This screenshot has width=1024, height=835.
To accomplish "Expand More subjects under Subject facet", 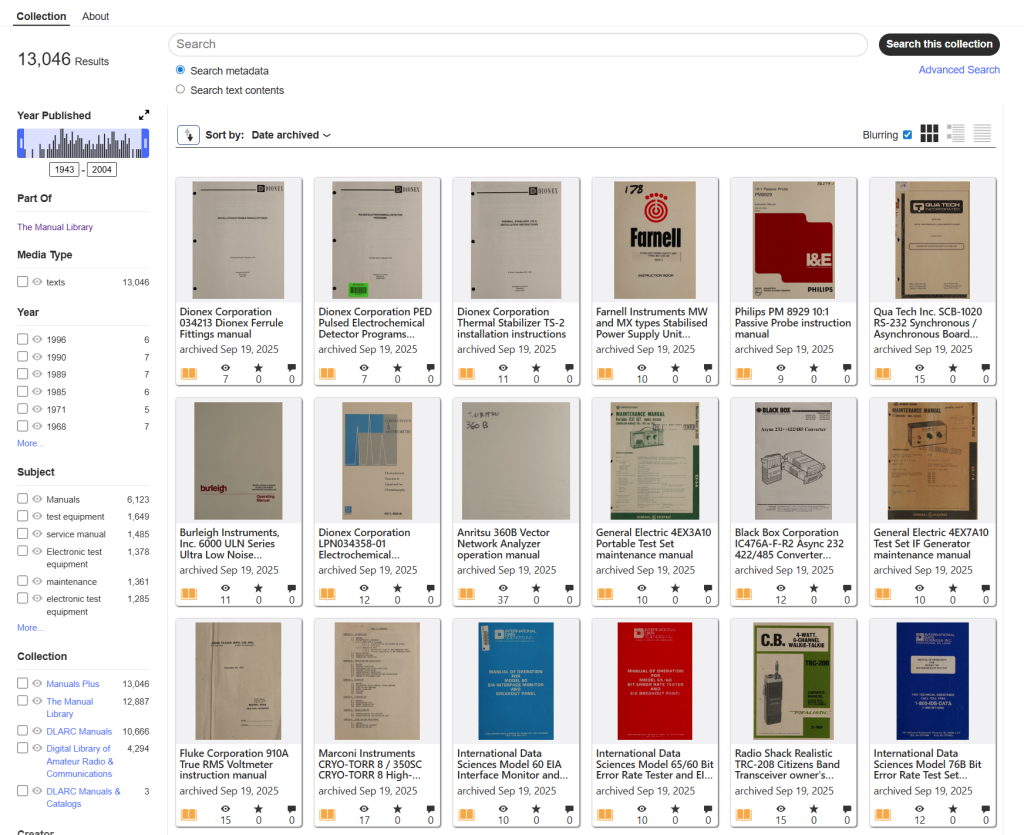I will [x=30, y=628].
